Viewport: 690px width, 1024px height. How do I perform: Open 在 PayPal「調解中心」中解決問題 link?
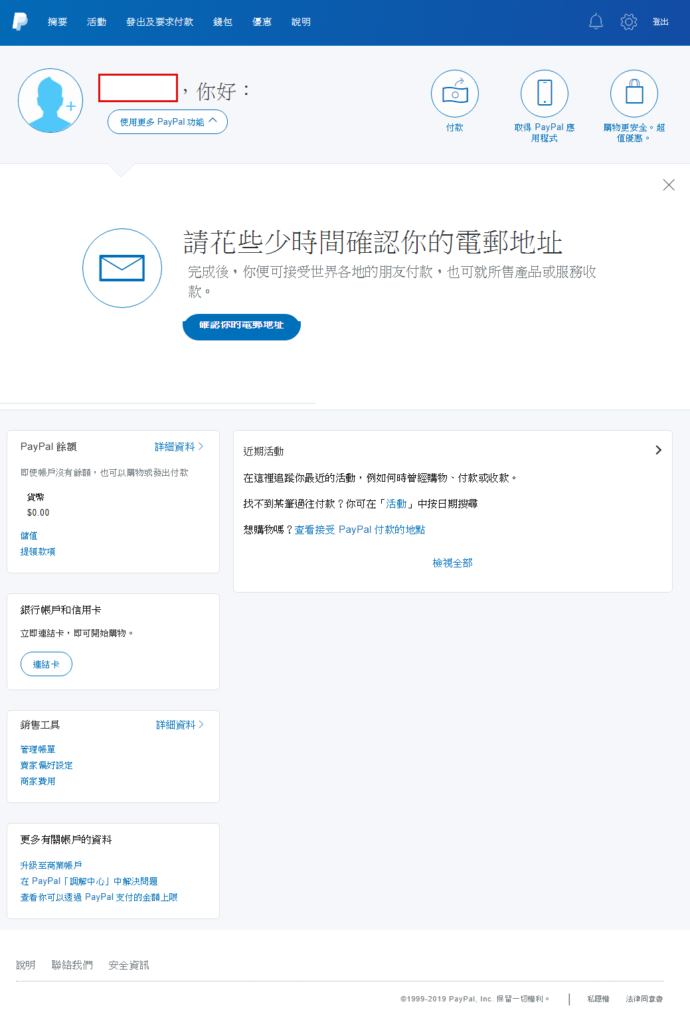(x=89, y=881)
